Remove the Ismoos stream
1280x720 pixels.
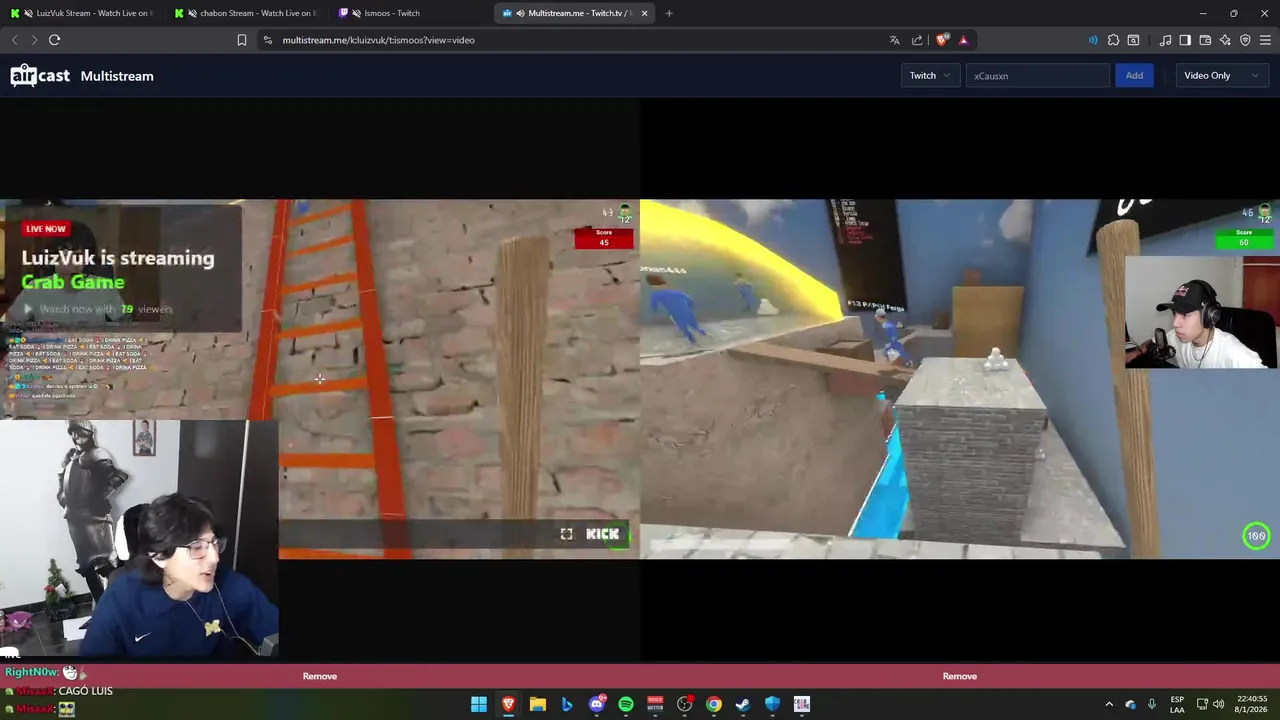click(960, 676)
